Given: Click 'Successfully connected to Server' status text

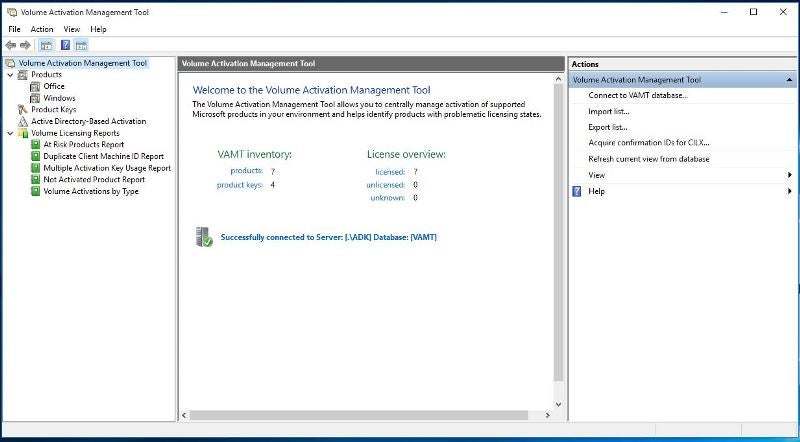Looking at the screenshot, I should [x=329, y=237].
